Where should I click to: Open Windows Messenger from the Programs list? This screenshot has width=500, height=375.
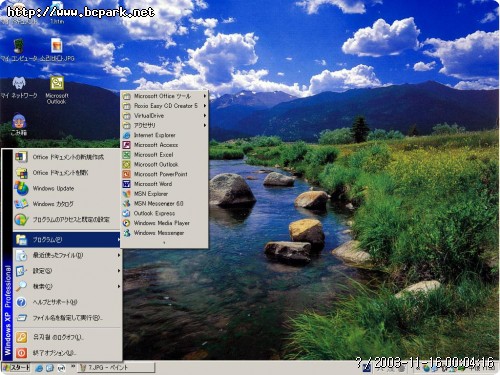(x=164, y=233)
